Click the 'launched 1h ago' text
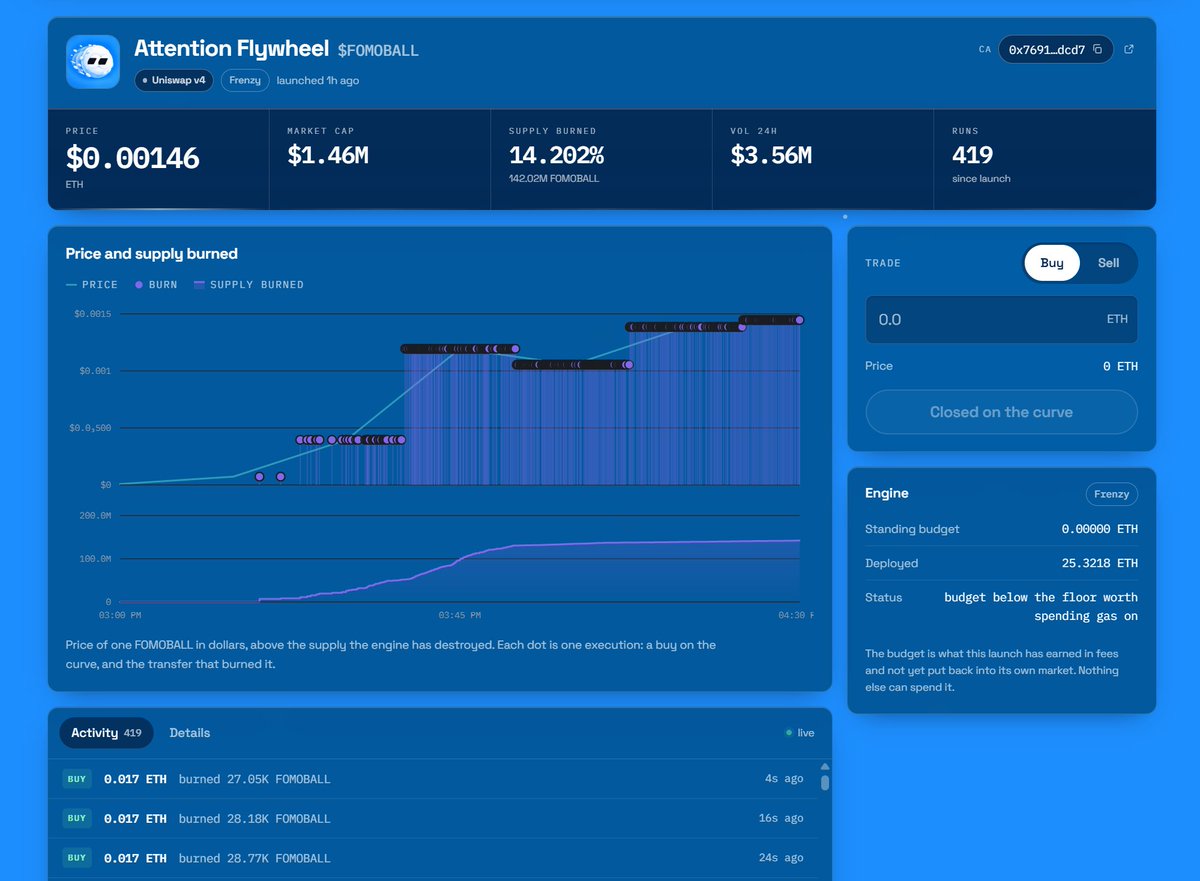The image size is (1200, 881). pyautogui.click(x=318, y=80)
